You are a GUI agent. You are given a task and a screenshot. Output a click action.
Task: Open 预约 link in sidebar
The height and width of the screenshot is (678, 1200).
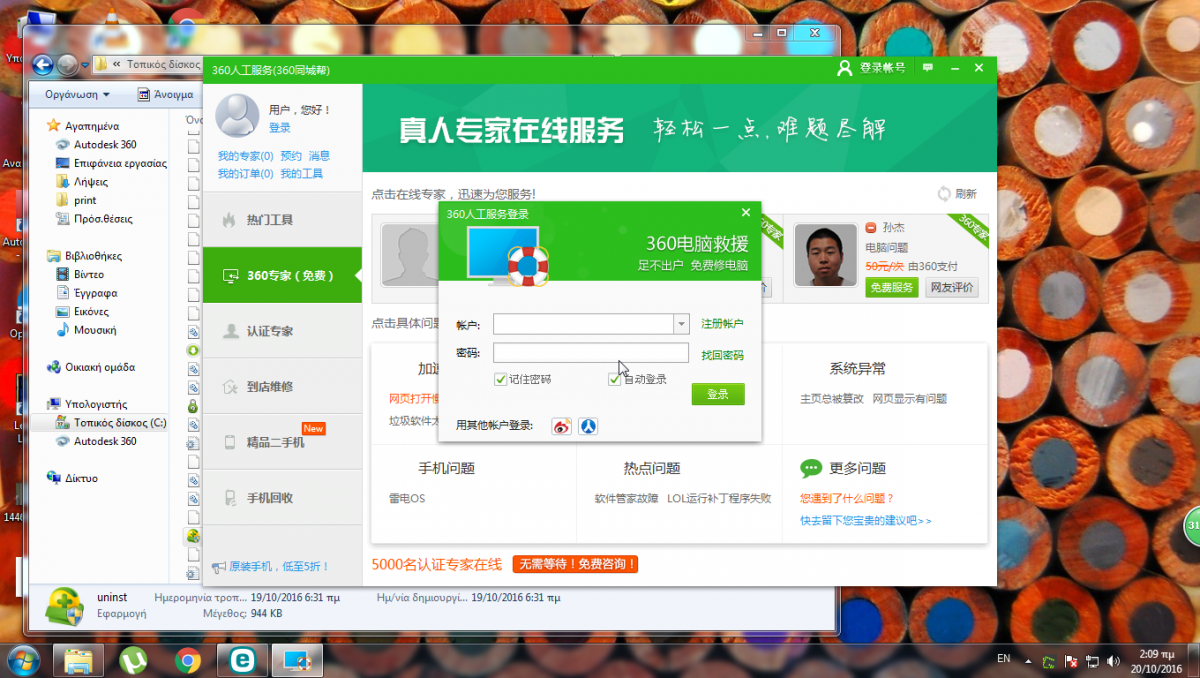pos(291,156)
